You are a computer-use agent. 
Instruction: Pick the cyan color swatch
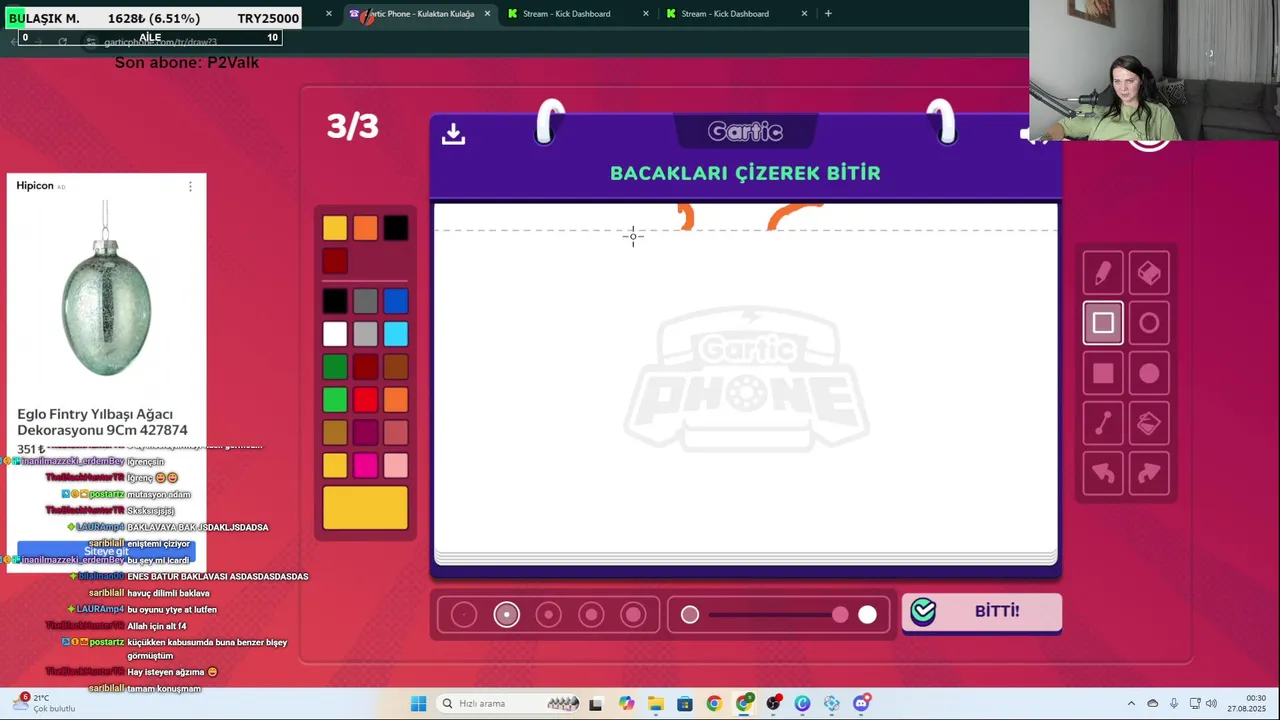[396, 334]
